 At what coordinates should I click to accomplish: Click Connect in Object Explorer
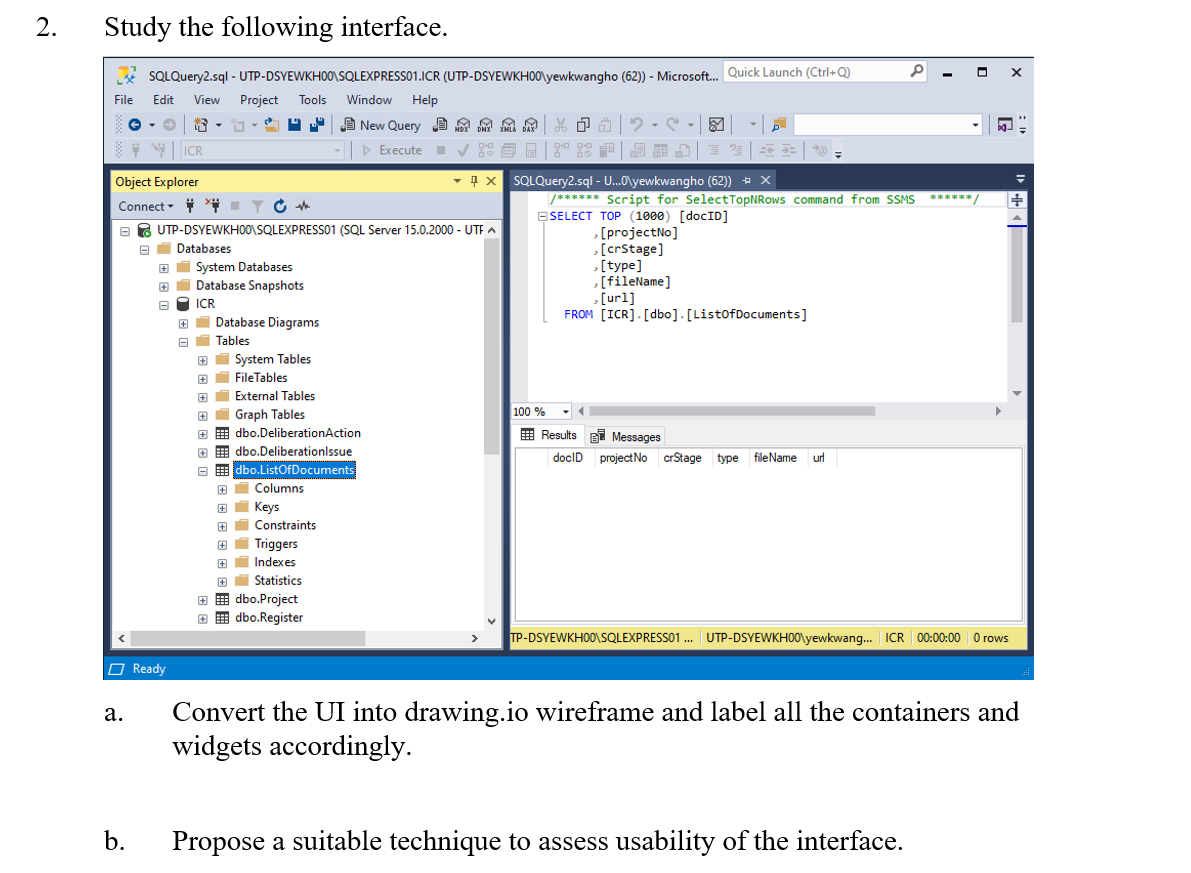[141, 205]
